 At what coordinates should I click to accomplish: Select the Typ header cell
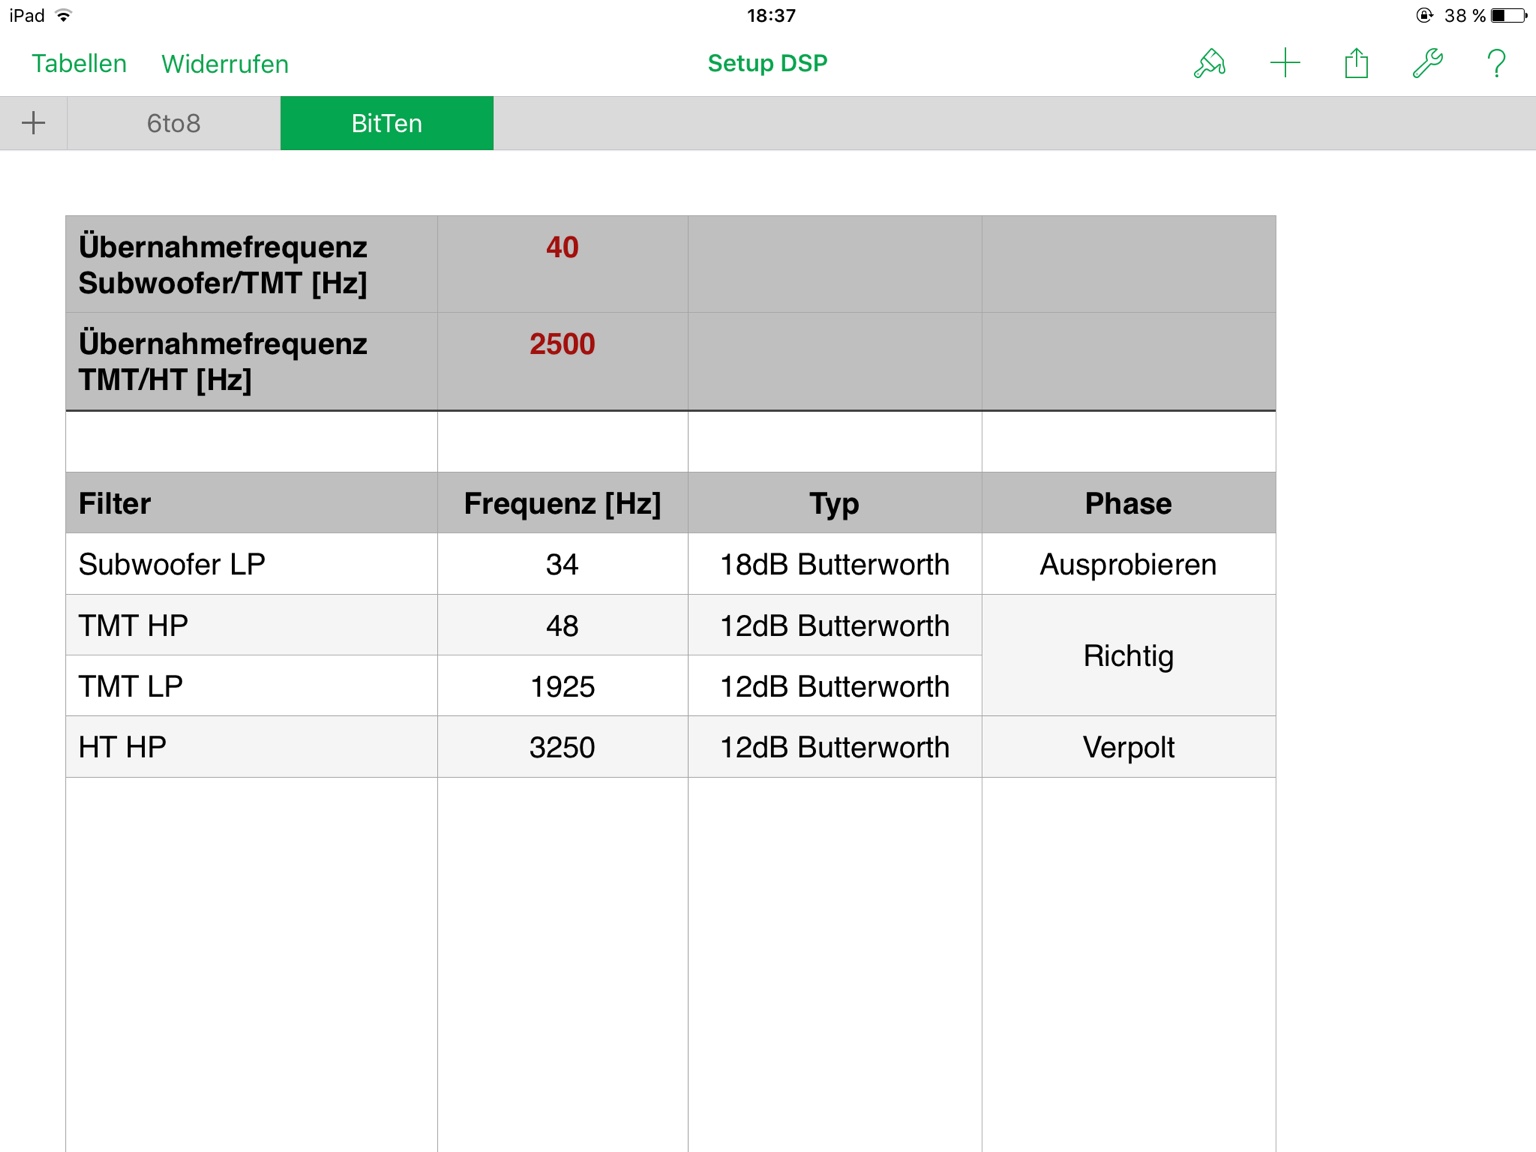pos(835,503)
